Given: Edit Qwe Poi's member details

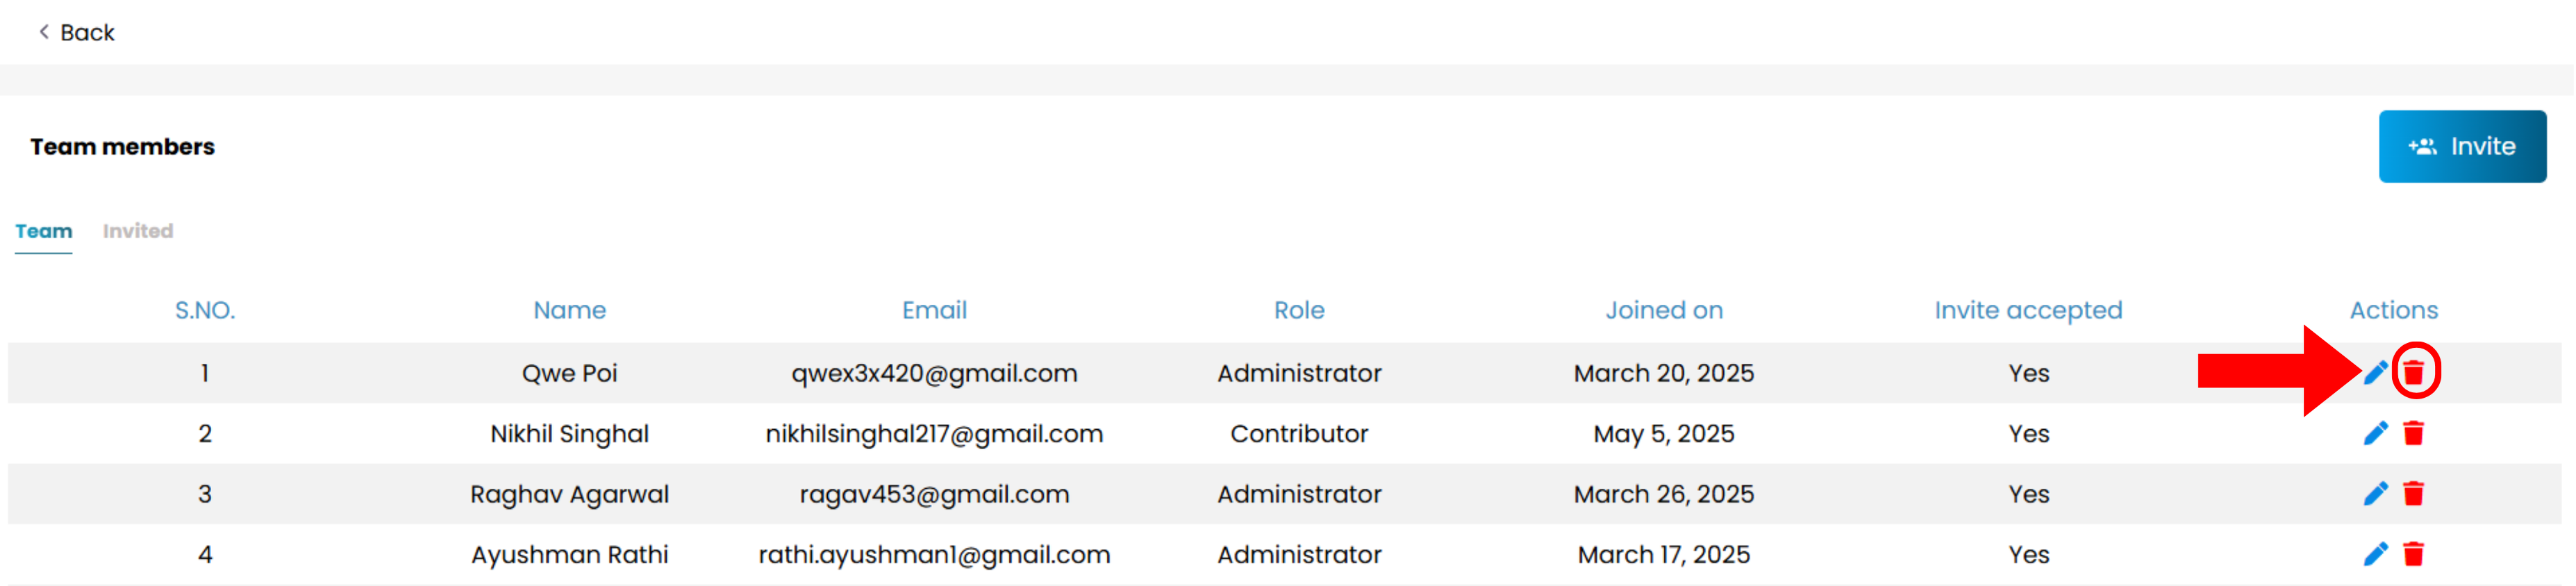Looking at the screenshot, I should (2375, 373).
